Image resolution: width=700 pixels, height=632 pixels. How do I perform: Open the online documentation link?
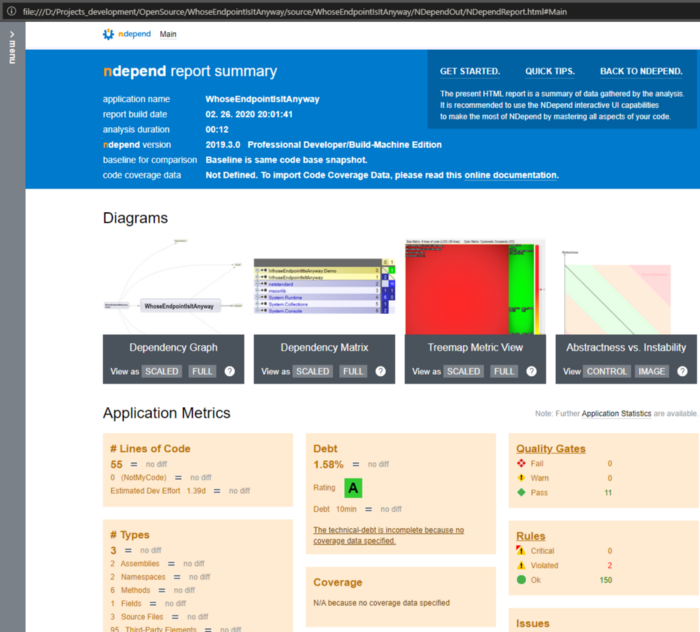pos(511,175)
